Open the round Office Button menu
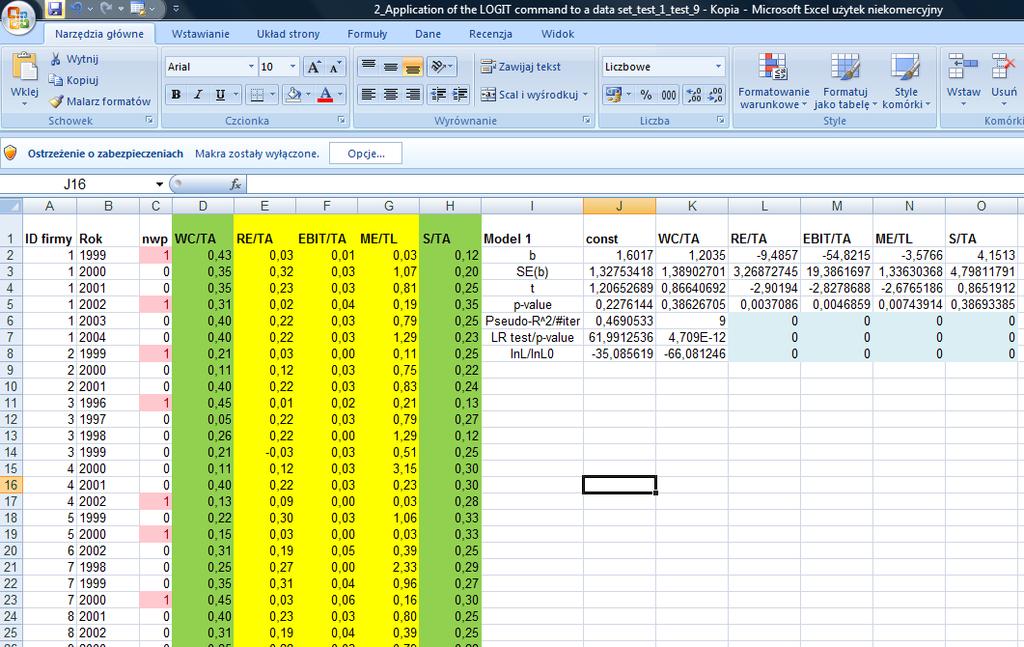This screenshot has height=647, width=1024. click(18, 18)
